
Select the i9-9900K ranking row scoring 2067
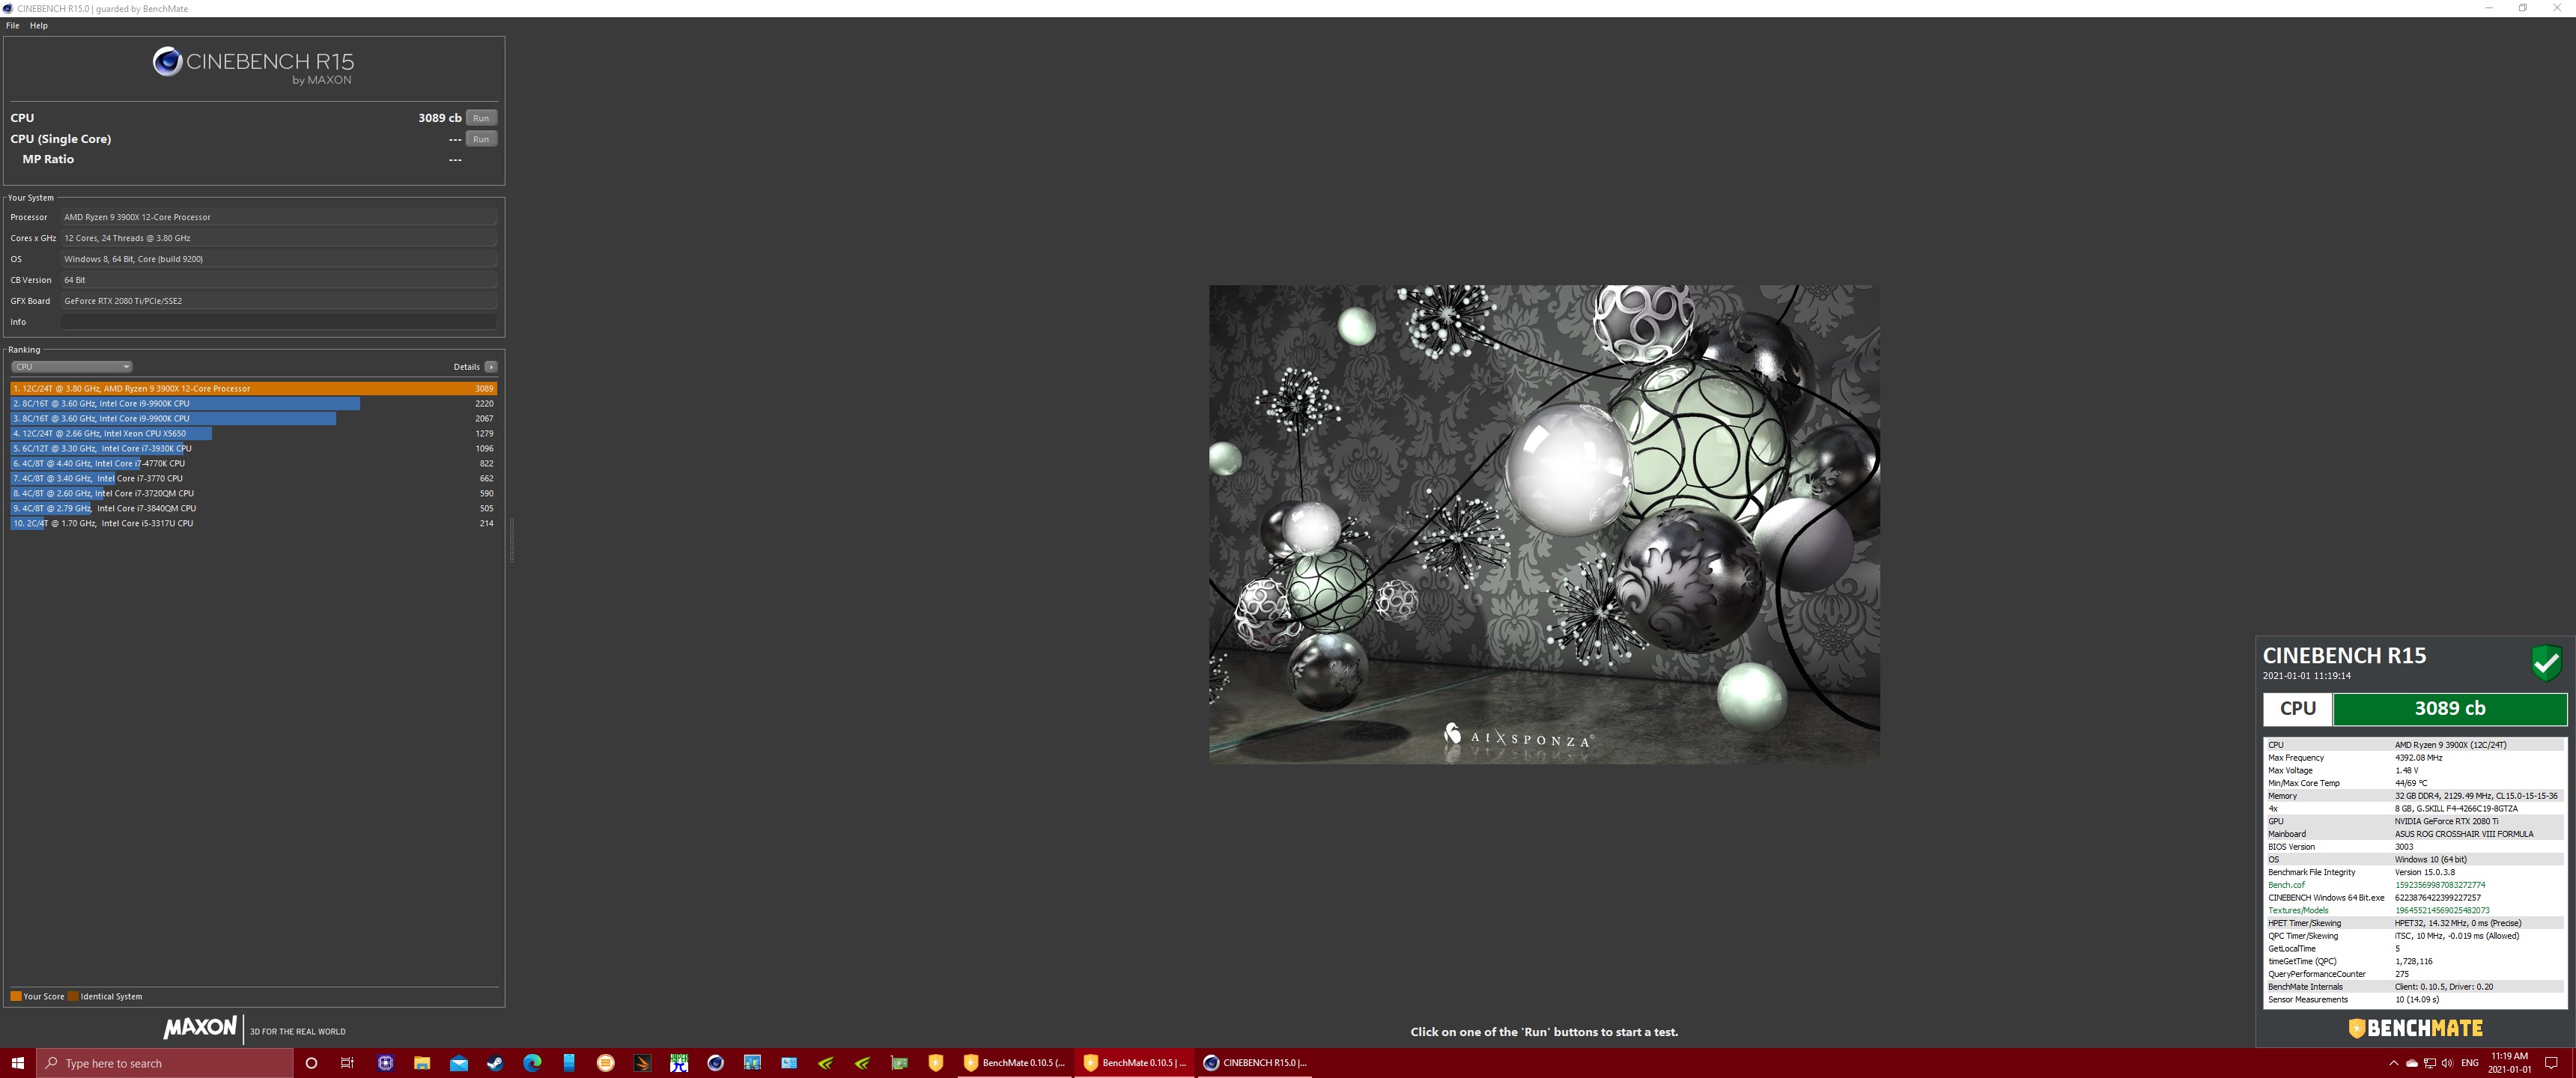(253, 418)
